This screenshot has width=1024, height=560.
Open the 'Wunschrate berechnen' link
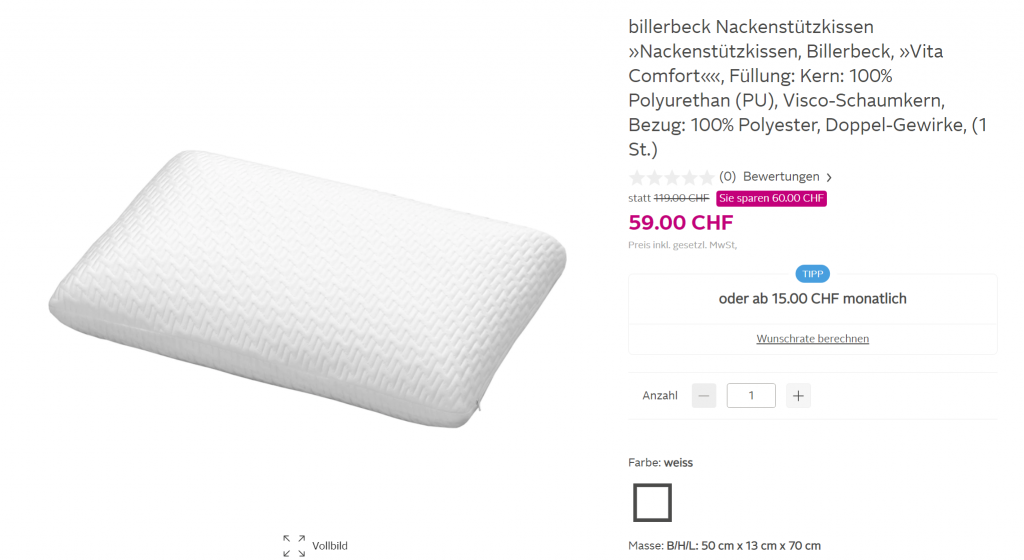812,338
